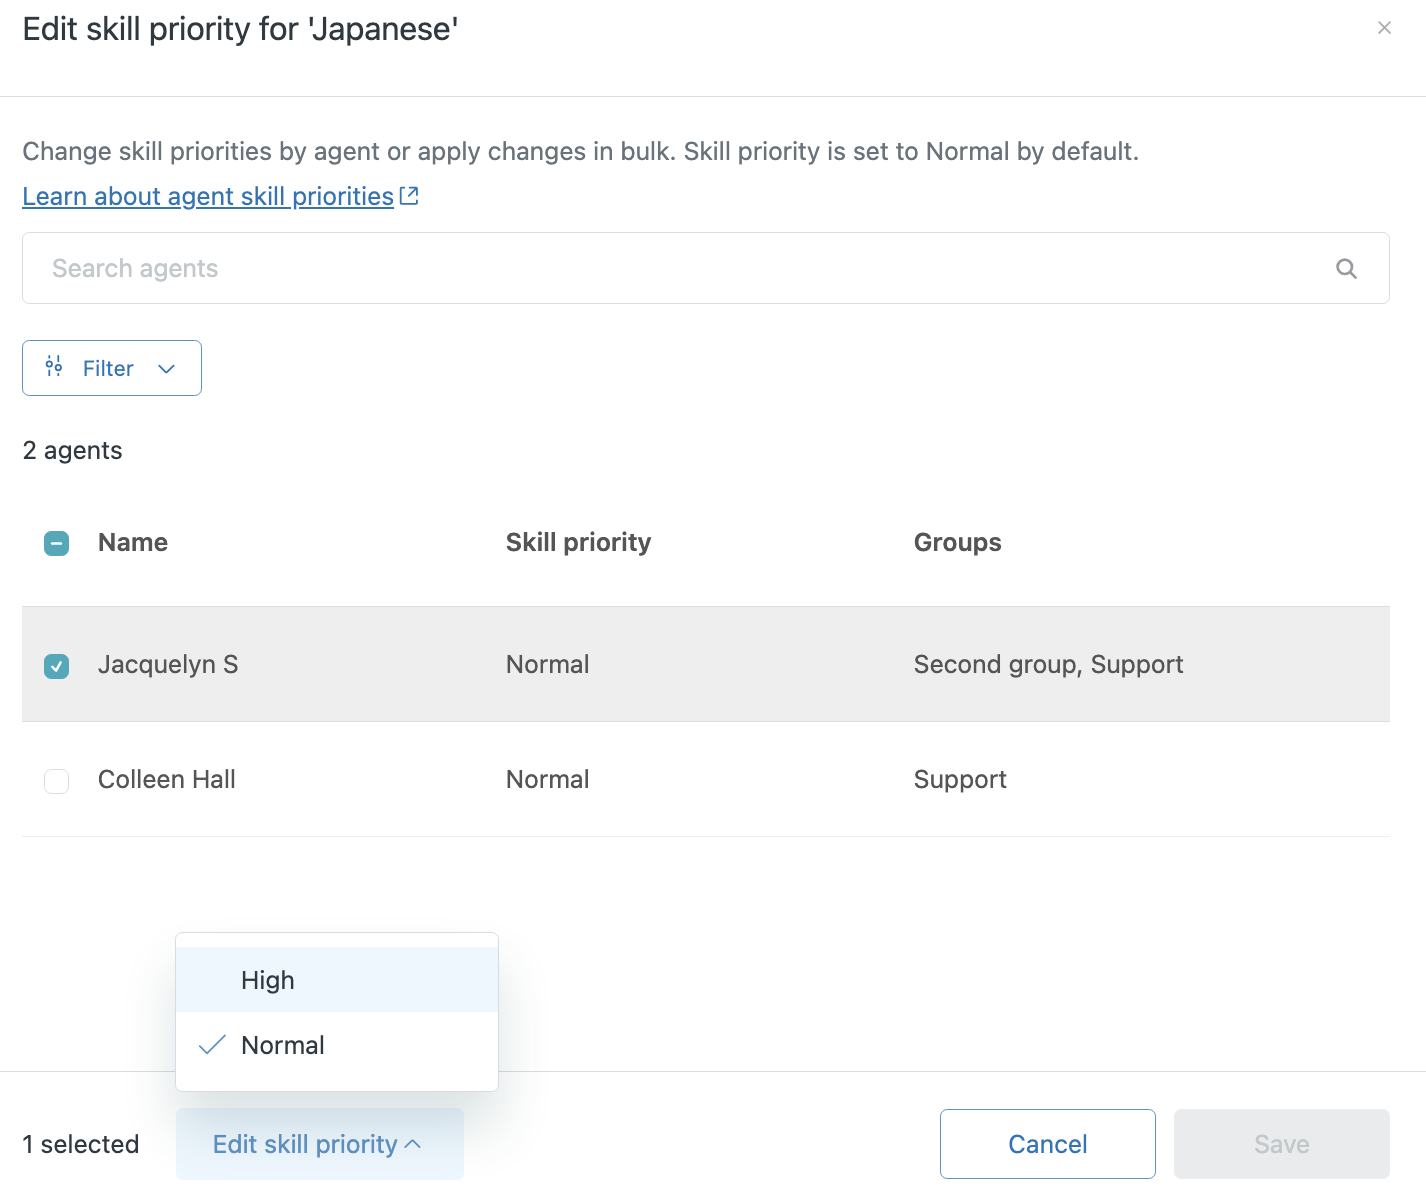Screen dimensions: 1426x1198
Task: Collapse menu via Edit skill priority chevron
Action: pyautogui.click(x=412, y=1144)
